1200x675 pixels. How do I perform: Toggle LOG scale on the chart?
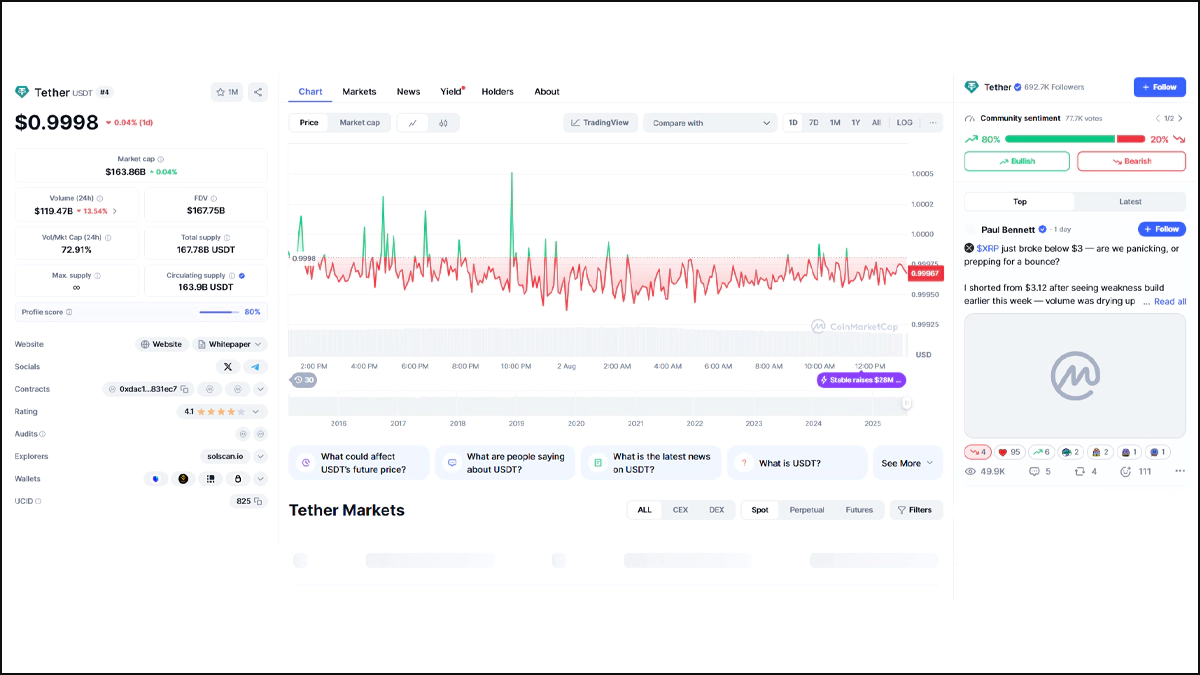tap(904, 123)
